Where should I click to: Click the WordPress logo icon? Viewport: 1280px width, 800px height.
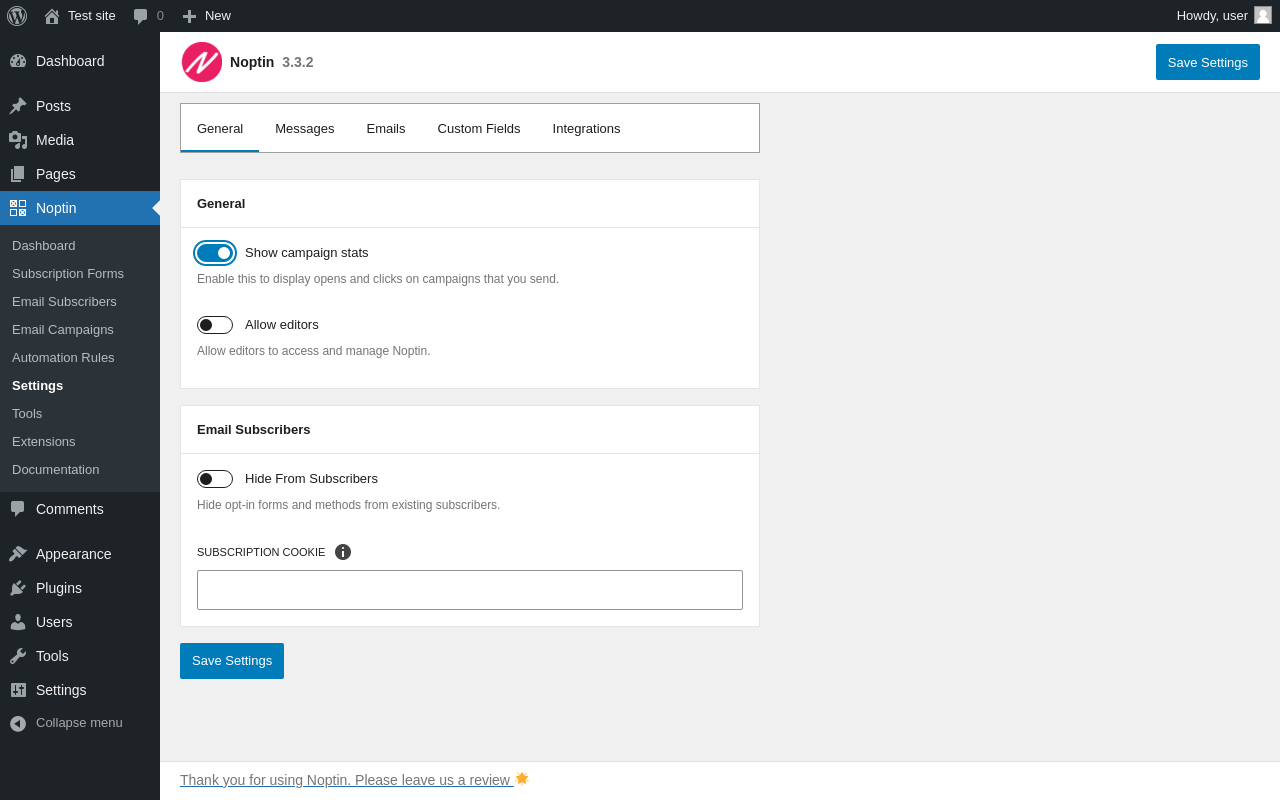pos(17,16)
